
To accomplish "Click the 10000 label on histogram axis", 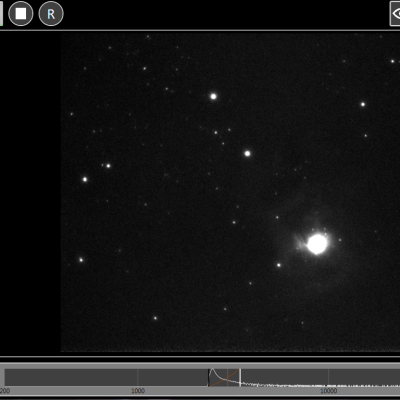I will click(x=329, y=391).
